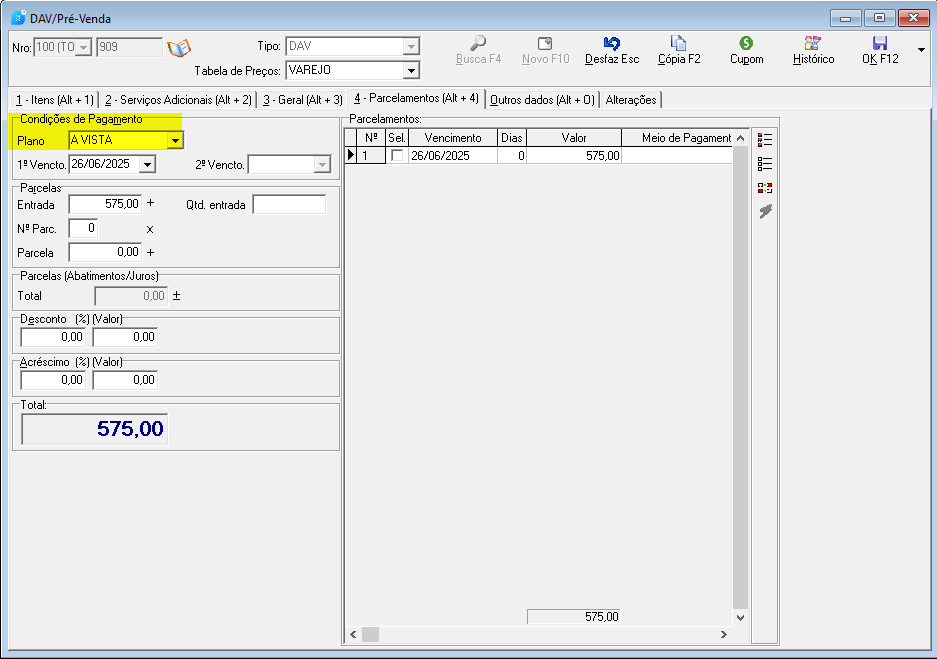This screenshot has height=659, width=937.
Task: Click the Sel. column header
Action: [397, 138]
